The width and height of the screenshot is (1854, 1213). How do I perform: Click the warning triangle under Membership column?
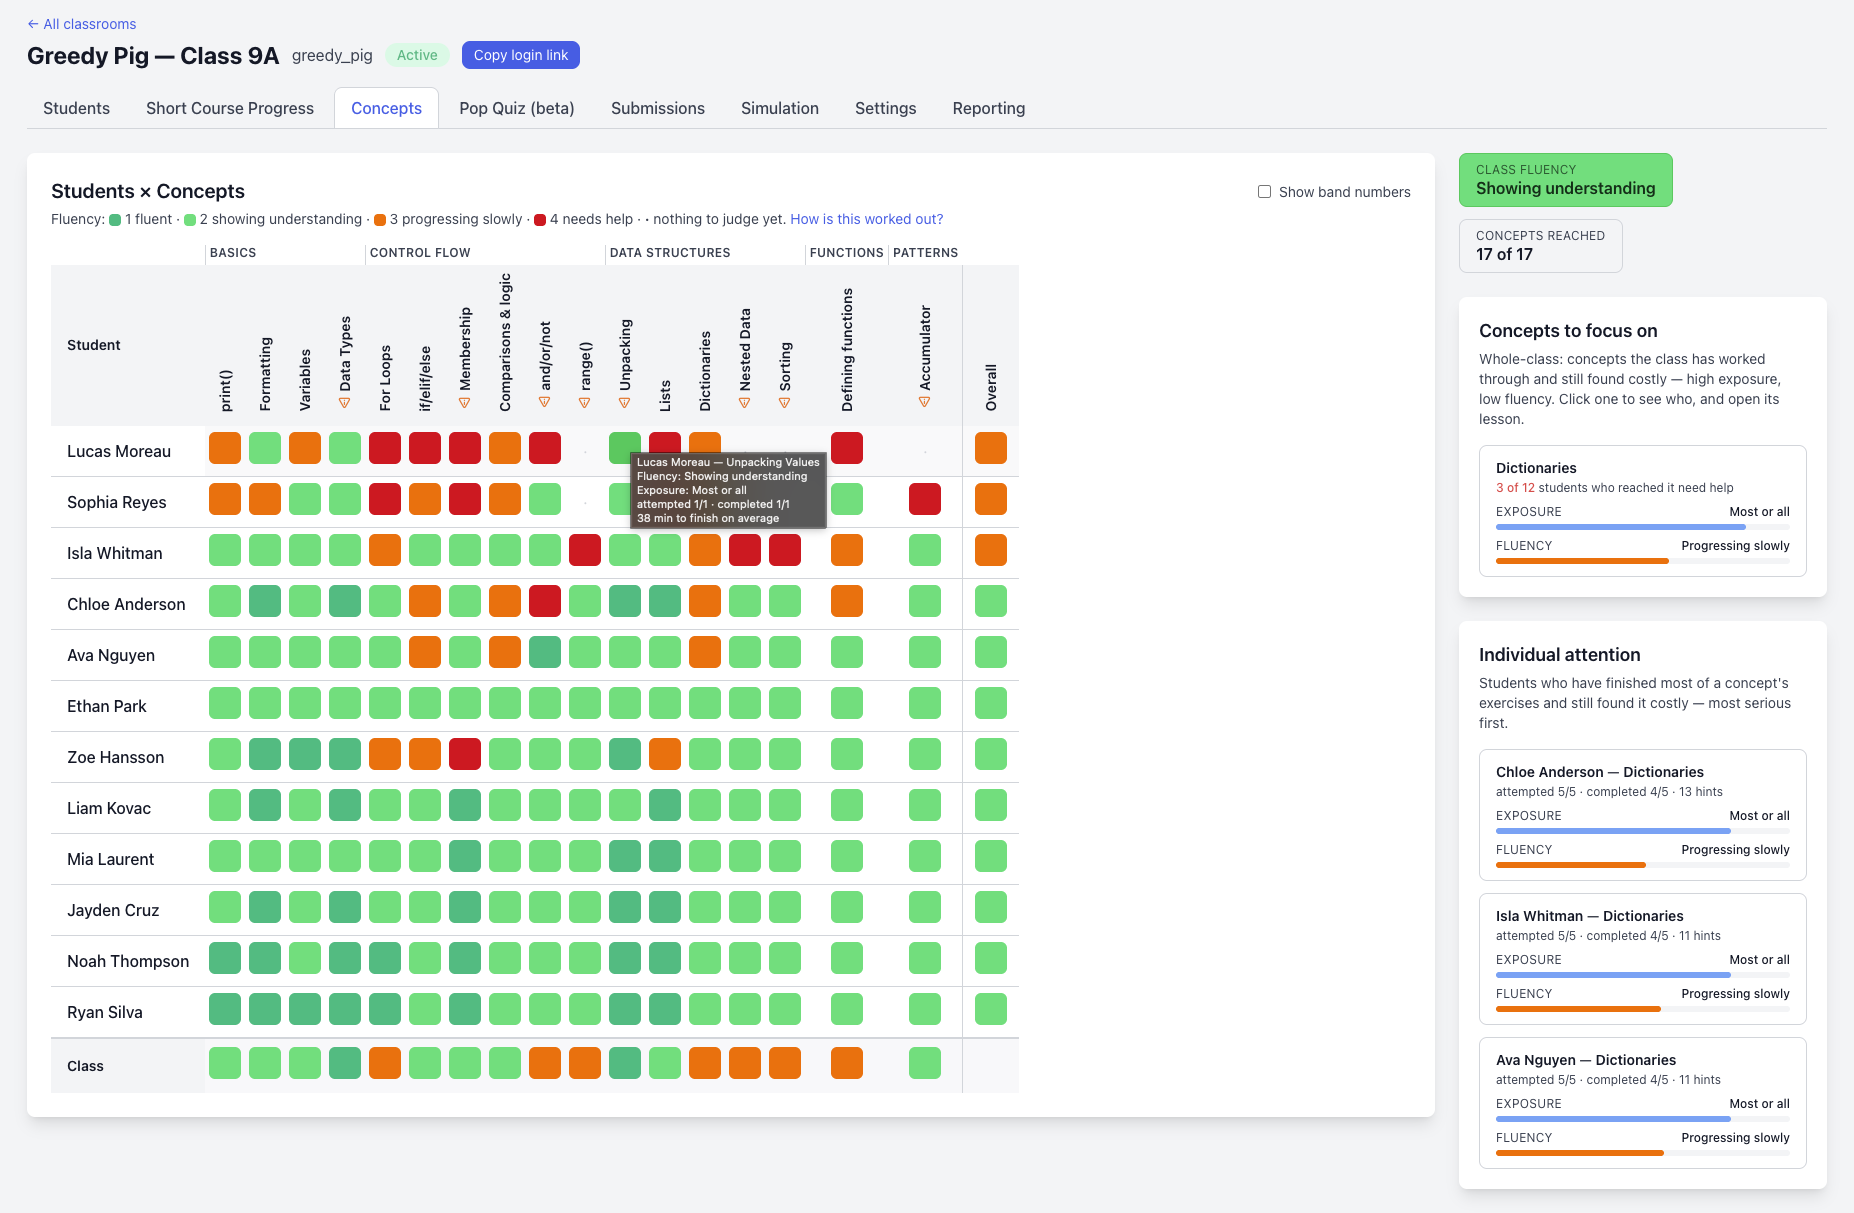point(465,403)
